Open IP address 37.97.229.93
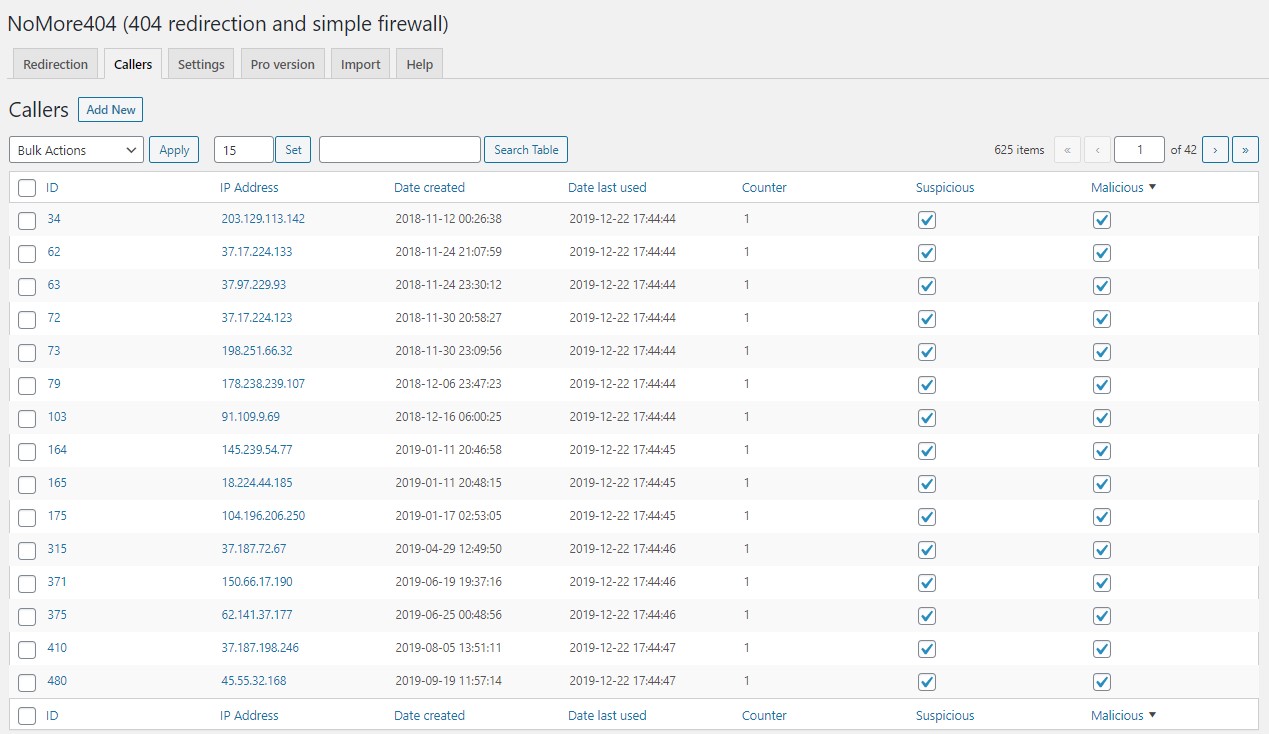The image size is (1269, 734). pyautogui.click(x=254, y=284)
